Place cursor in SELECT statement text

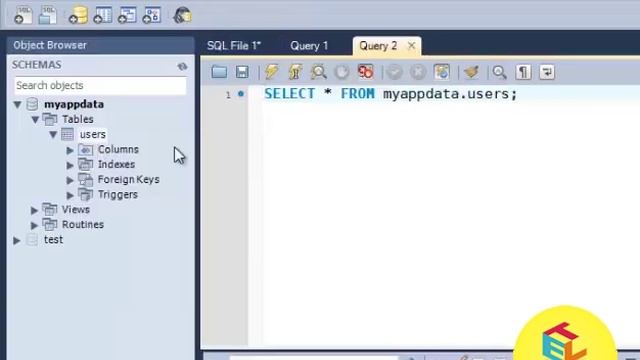391,94
